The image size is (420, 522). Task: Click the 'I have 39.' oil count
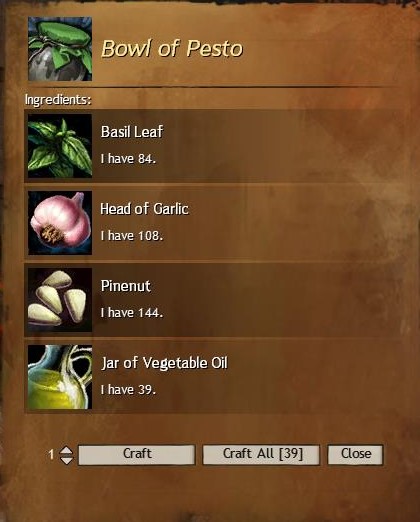pyautogui.click(x=128, y=390)
